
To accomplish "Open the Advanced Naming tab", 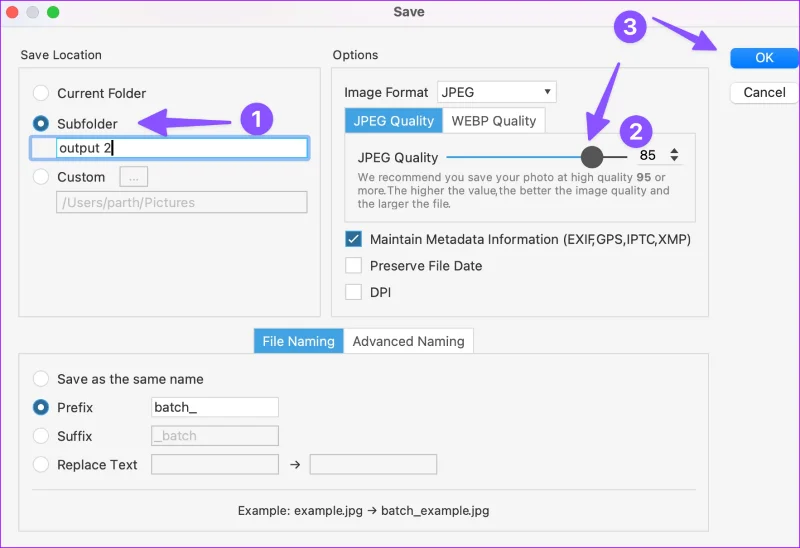I will 408,341.
